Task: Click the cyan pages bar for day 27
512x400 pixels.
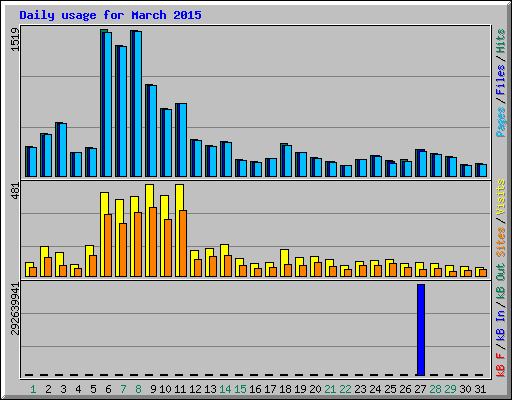Action: (423, 164)
